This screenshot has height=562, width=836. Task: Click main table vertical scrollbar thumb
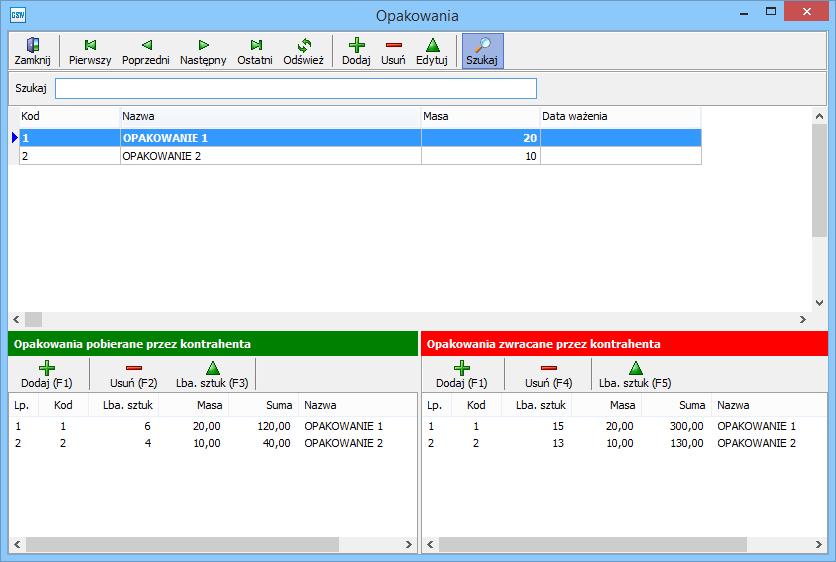(x=819, y=180)
